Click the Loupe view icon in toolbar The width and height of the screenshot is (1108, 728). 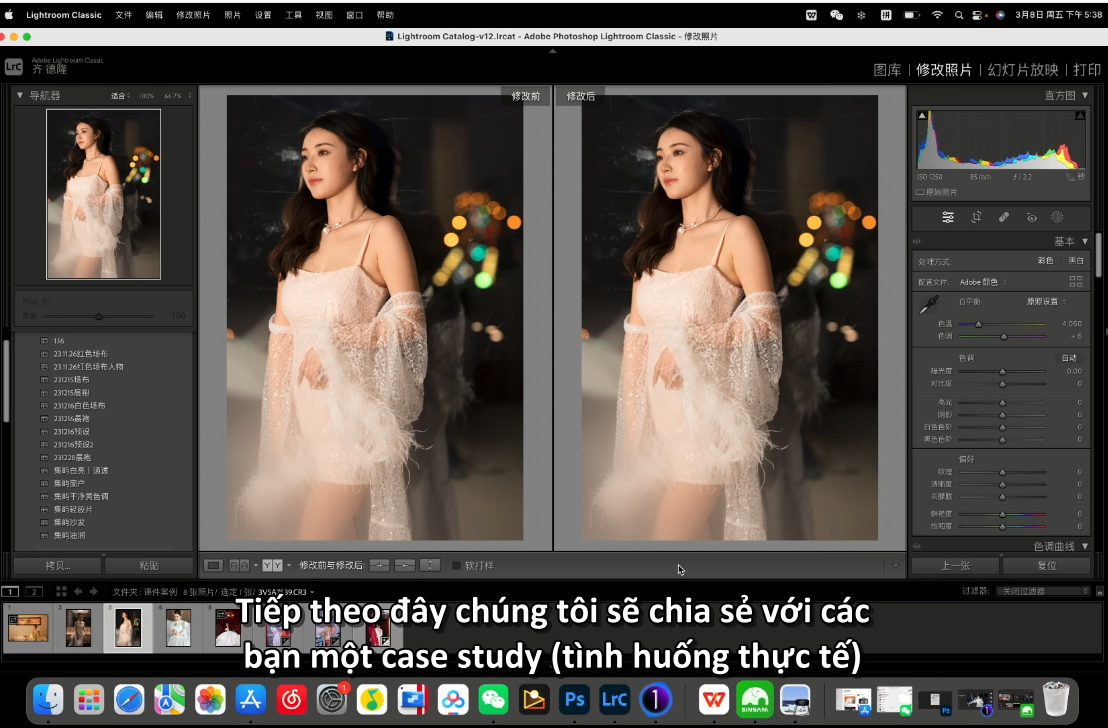click(213, 565)
